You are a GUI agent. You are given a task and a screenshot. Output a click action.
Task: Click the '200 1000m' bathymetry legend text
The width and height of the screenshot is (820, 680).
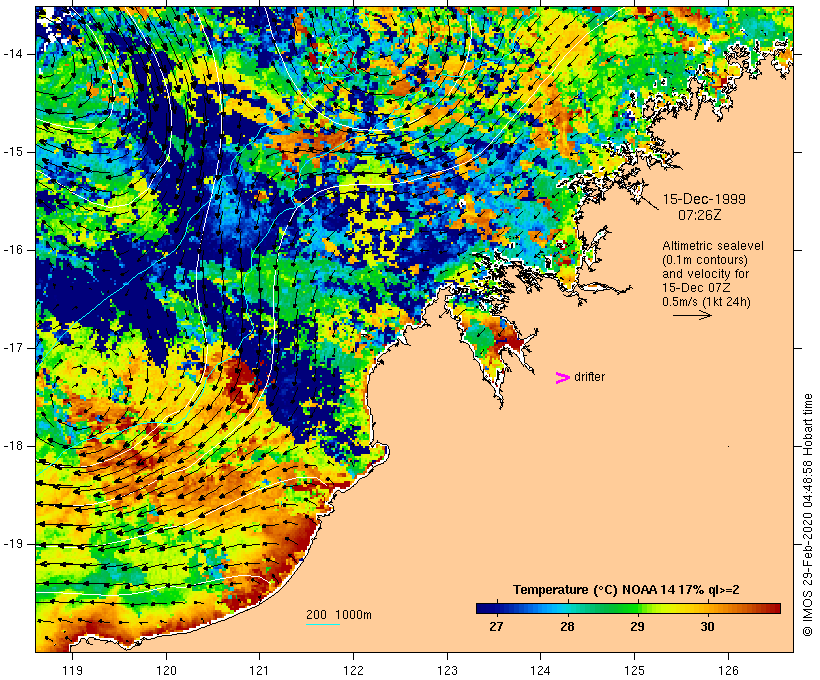pyautogui.click(x=339, y=615)
